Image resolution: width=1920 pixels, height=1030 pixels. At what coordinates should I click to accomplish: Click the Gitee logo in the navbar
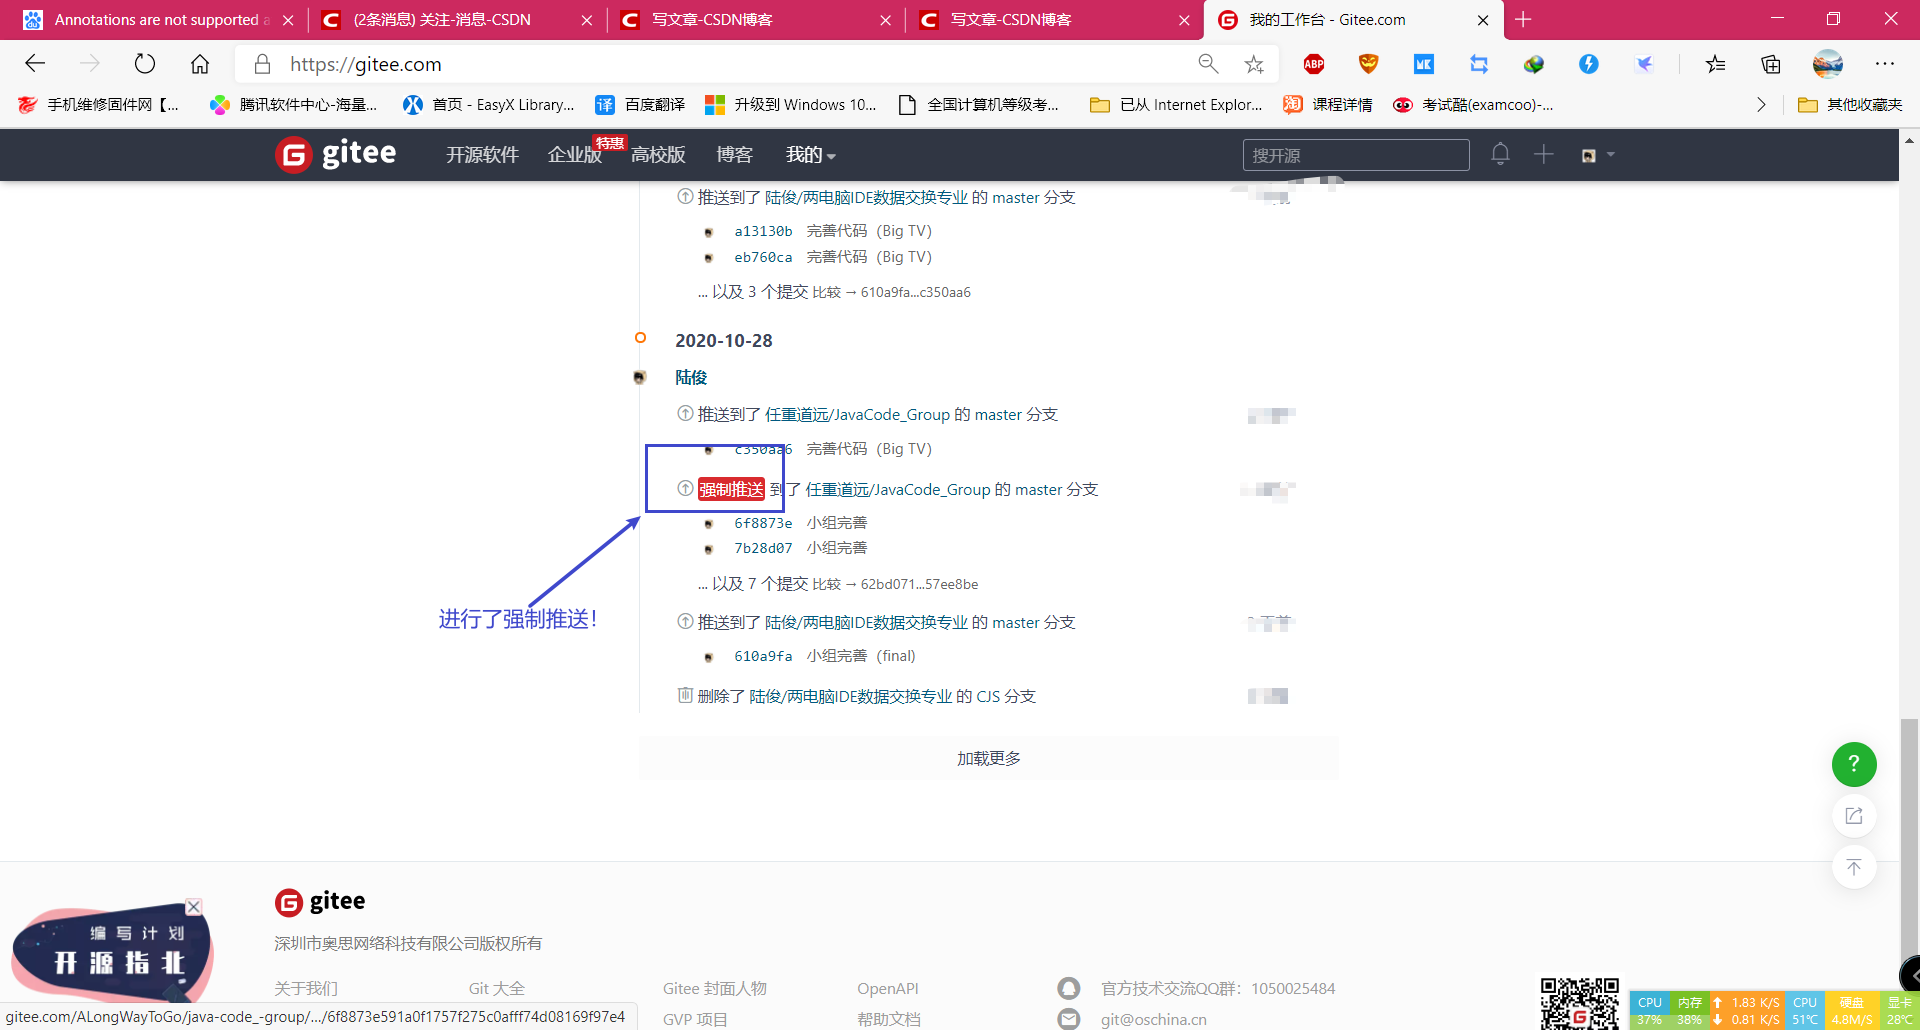tap(334, 153)
